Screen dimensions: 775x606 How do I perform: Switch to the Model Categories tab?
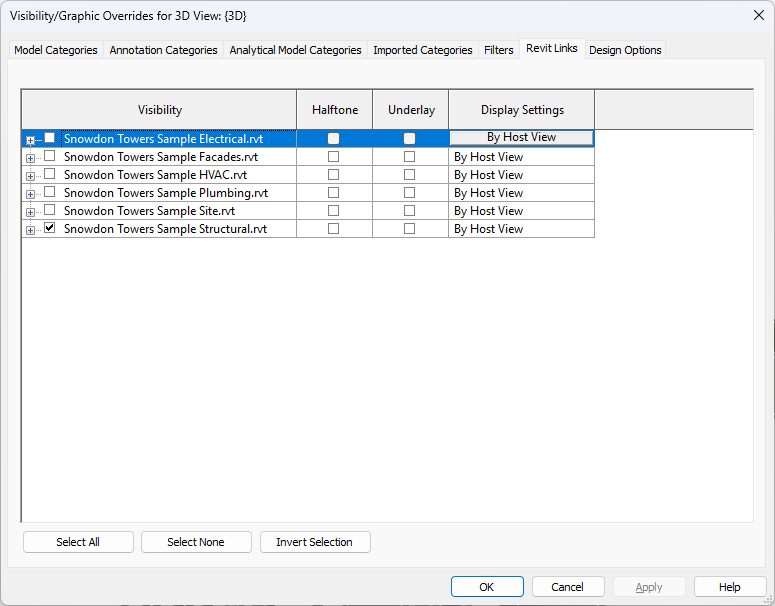click(56, 50)
